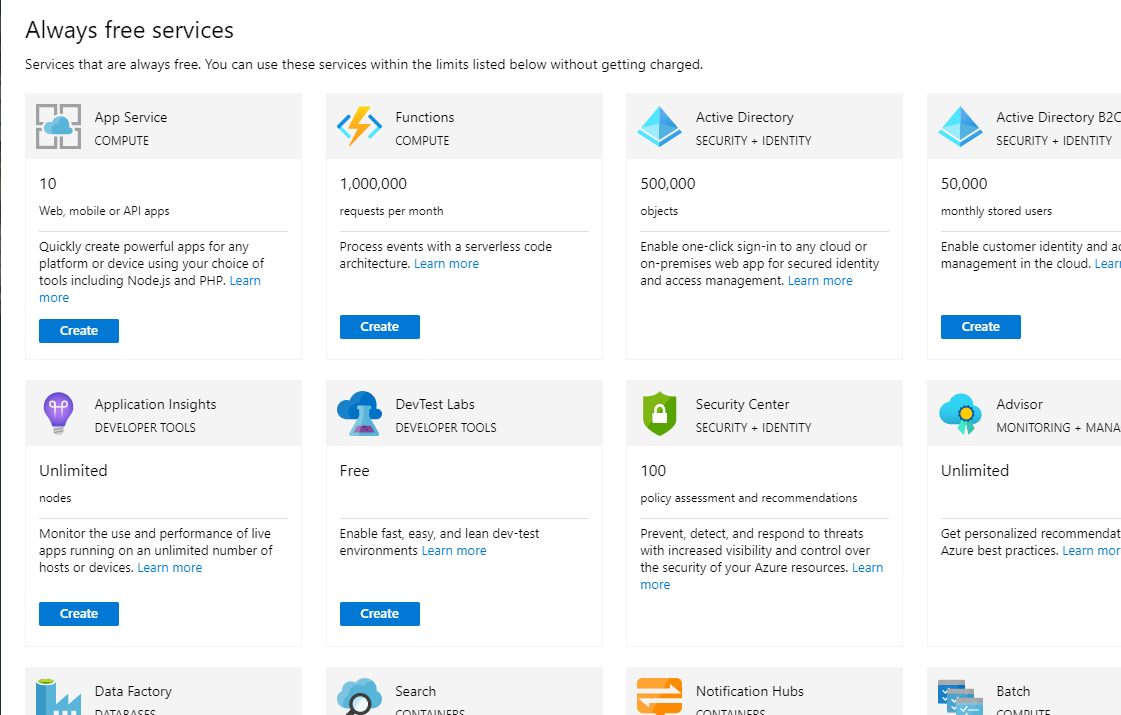The width and height of the screenshot is (1121, 715).
Task: Click 'Web, mobile or API apps' text
Action: (104, 211)
